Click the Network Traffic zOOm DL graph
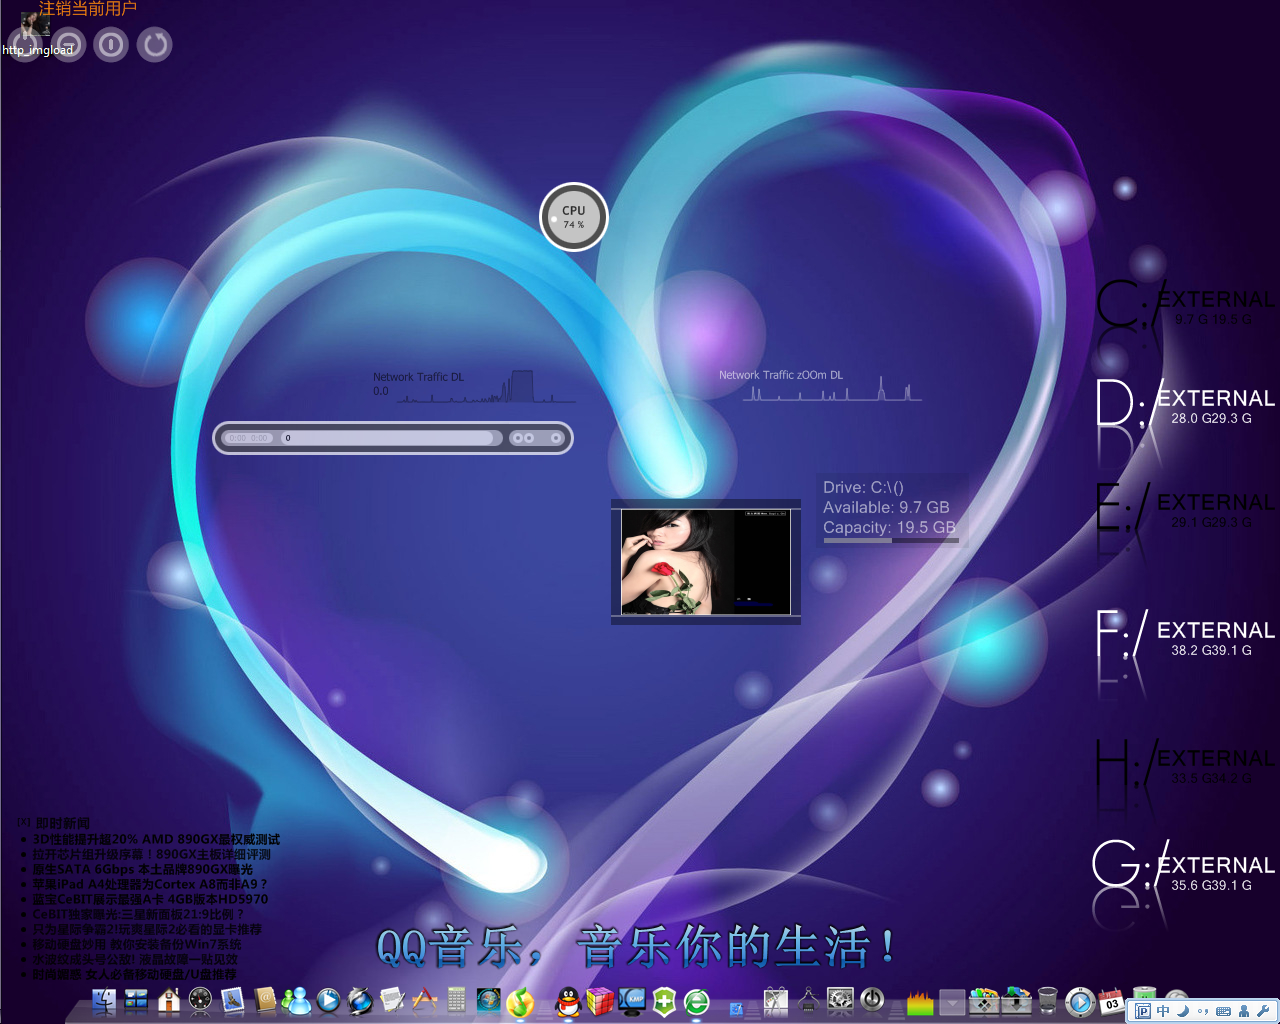1280x1024 pixels. point(820,386)
